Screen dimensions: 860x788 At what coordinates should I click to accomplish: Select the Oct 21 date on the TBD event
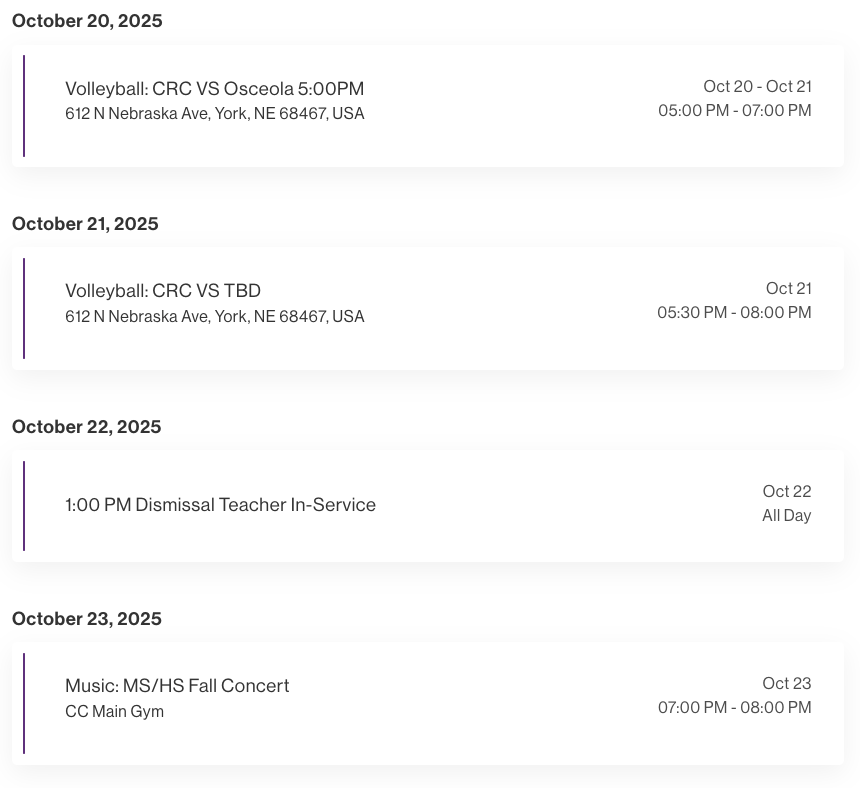[788, 289]
